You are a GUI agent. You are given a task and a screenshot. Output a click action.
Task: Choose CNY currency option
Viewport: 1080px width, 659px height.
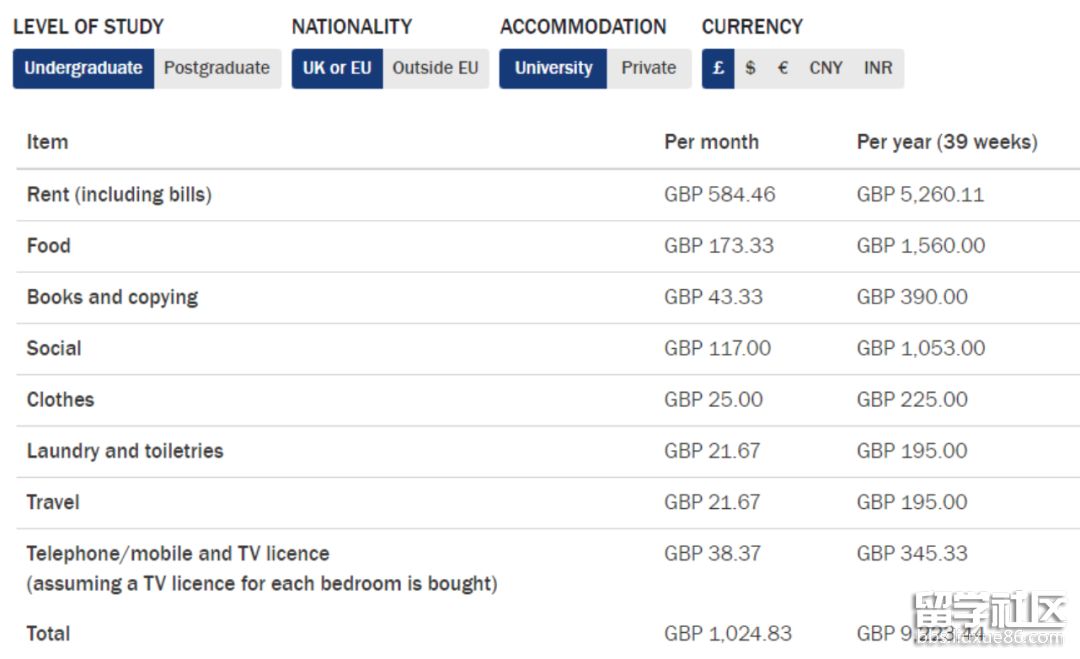click(826, 68)
